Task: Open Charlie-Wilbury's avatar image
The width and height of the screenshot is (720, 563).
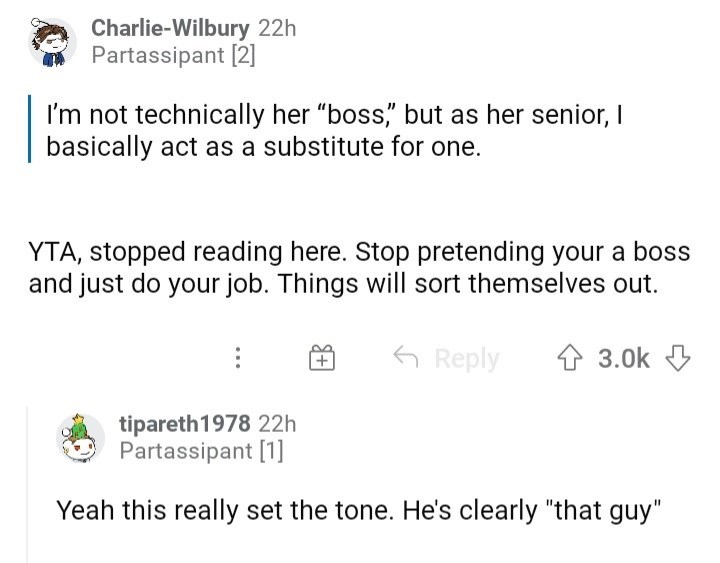Action: coord(52,42)
